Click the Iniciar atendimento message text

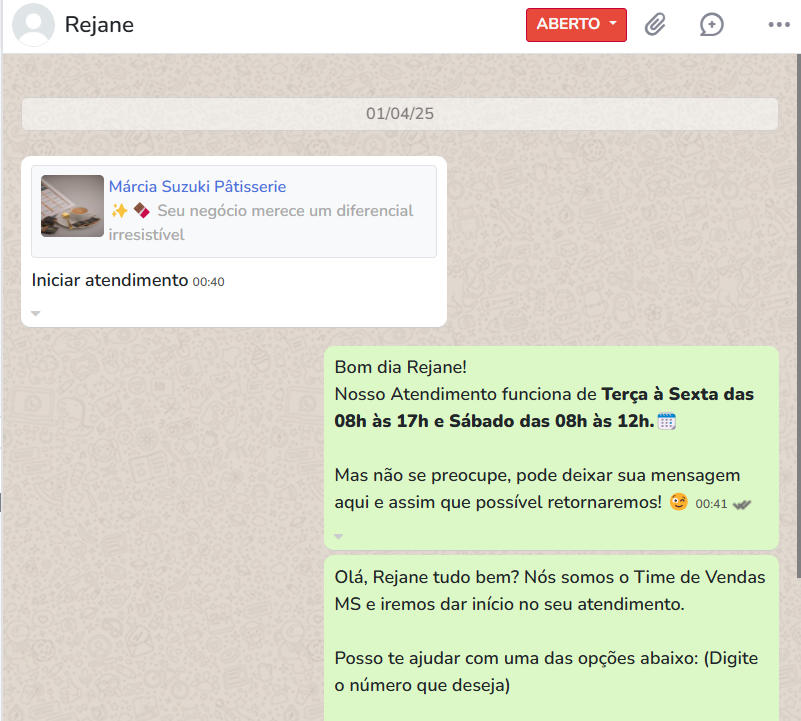tap(110, 281)
